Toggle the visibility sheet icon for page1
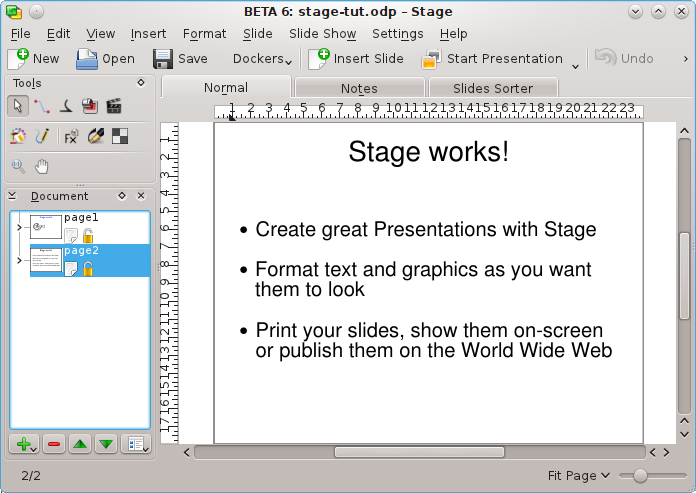Screen dimensions: 696x493 click(x=71, y=236)
